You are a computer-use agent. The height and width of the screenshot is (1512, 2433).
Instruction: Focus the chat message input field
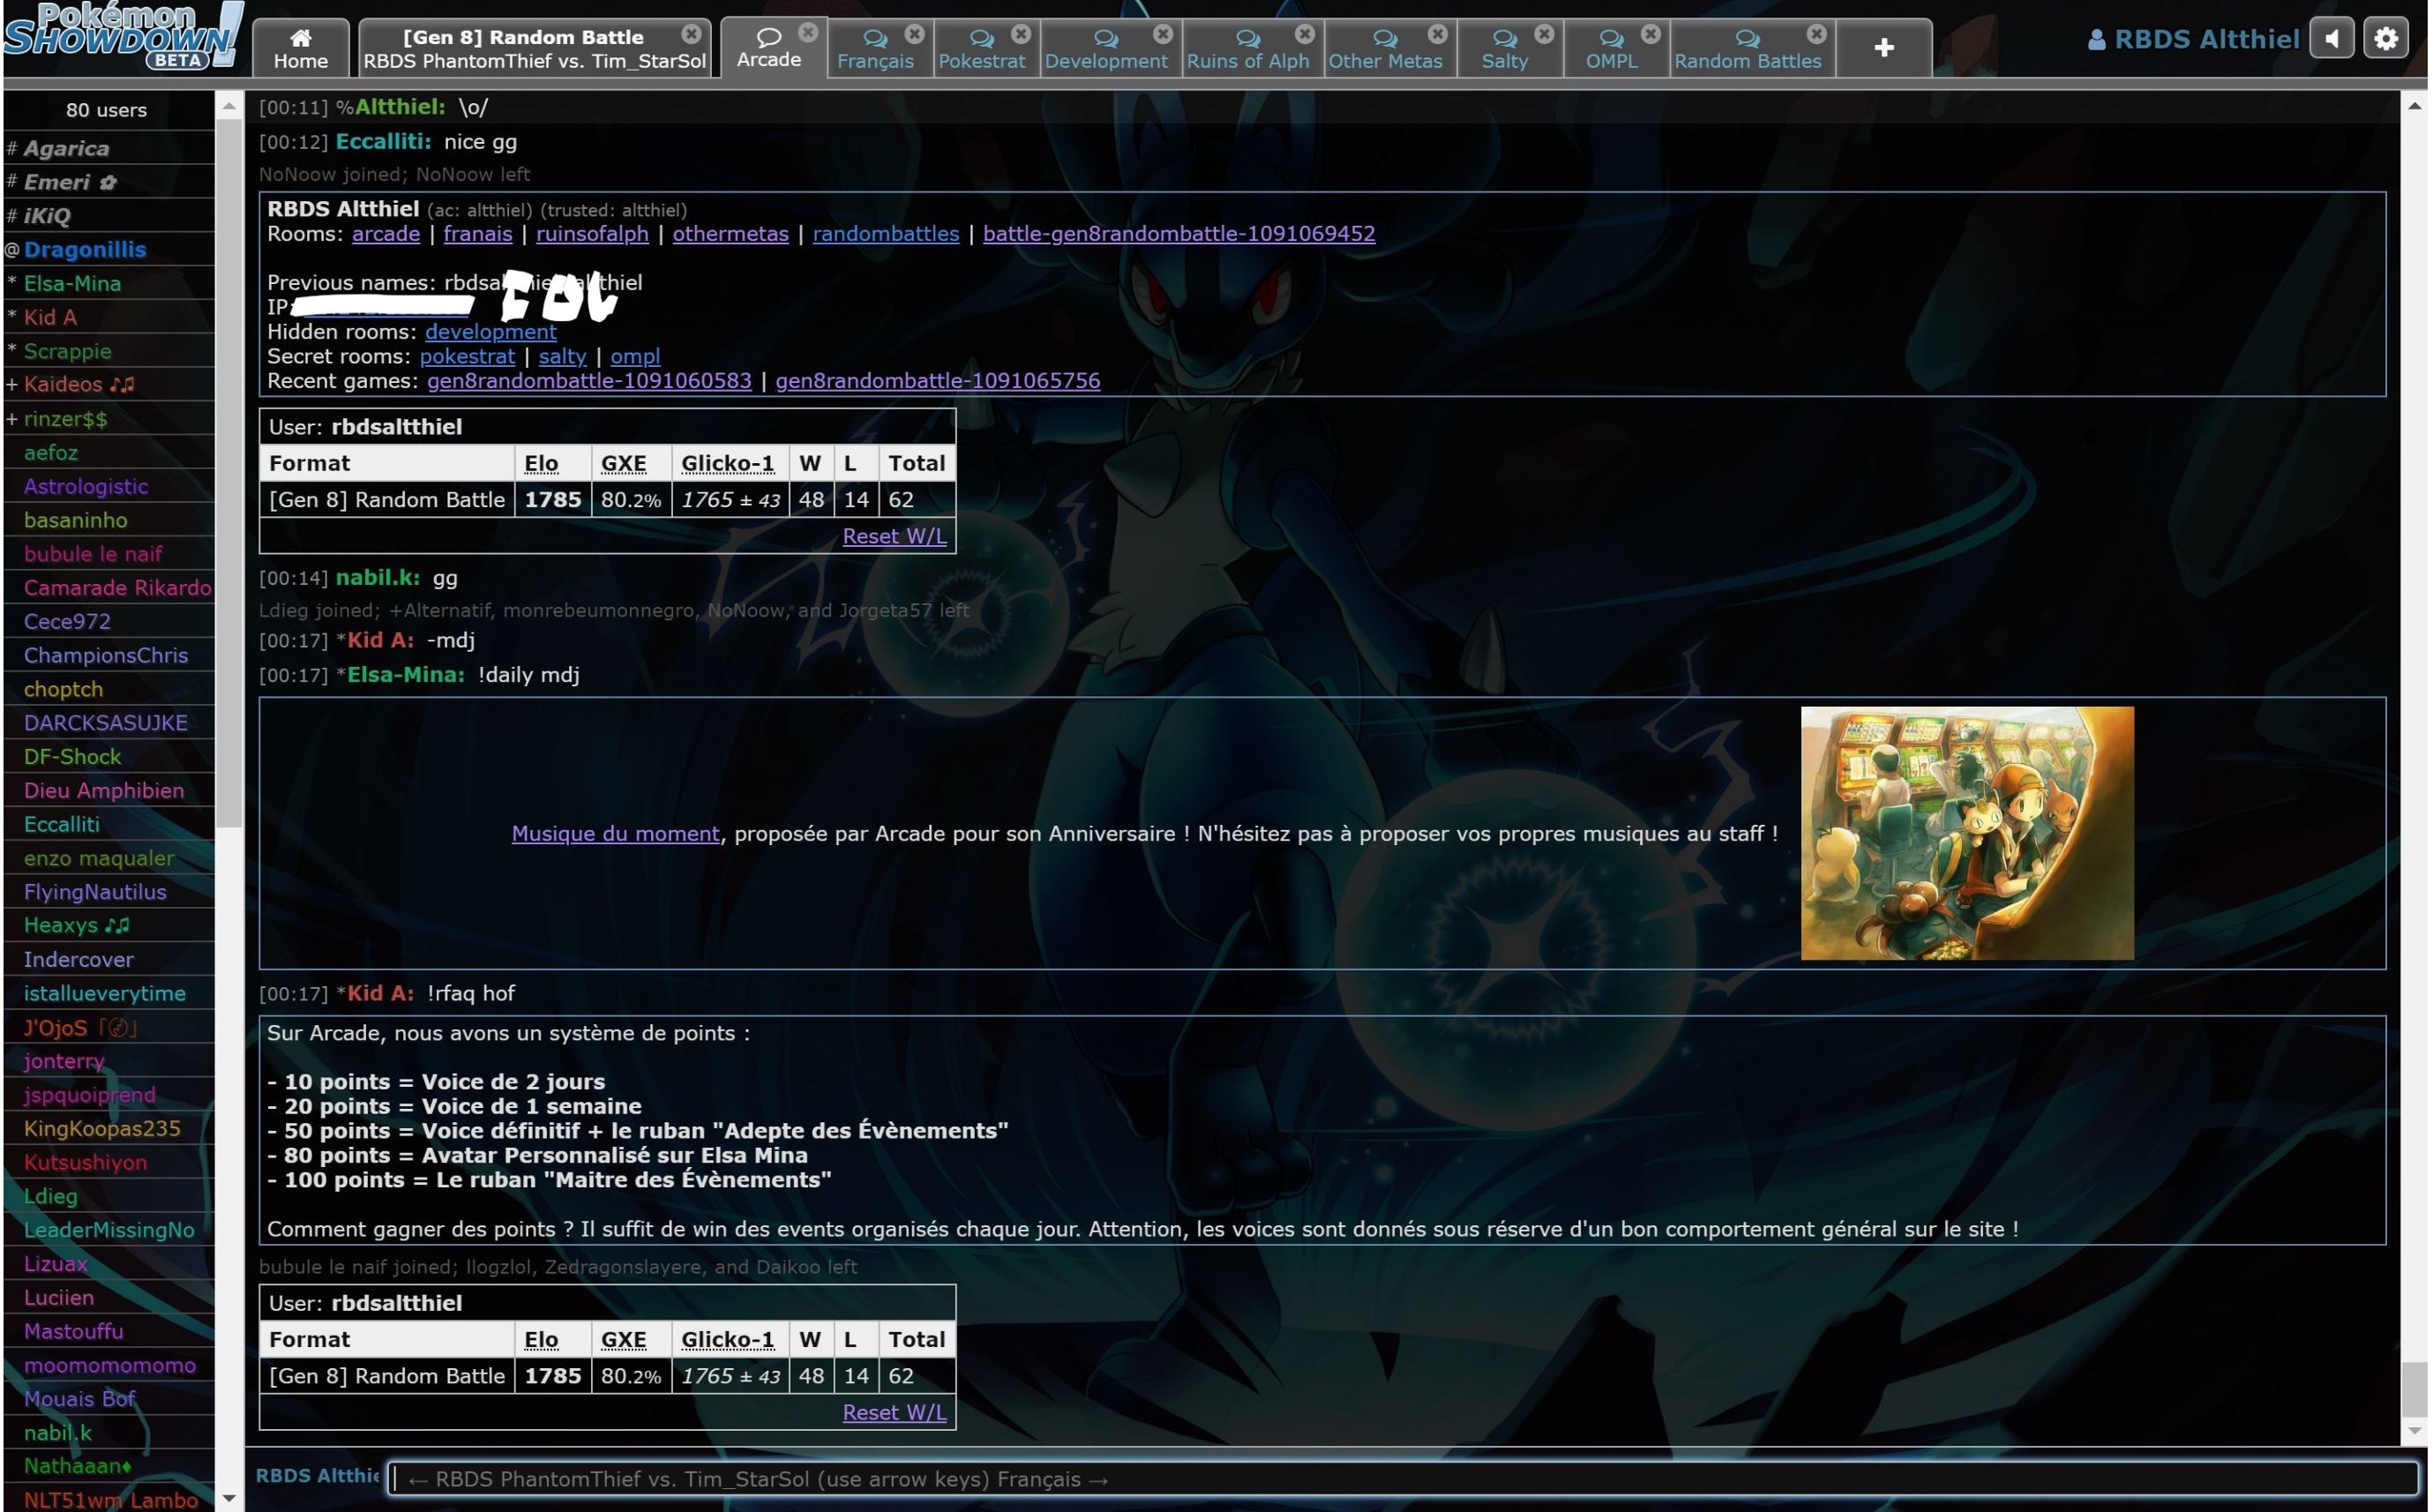(x=1402, y=1479)
